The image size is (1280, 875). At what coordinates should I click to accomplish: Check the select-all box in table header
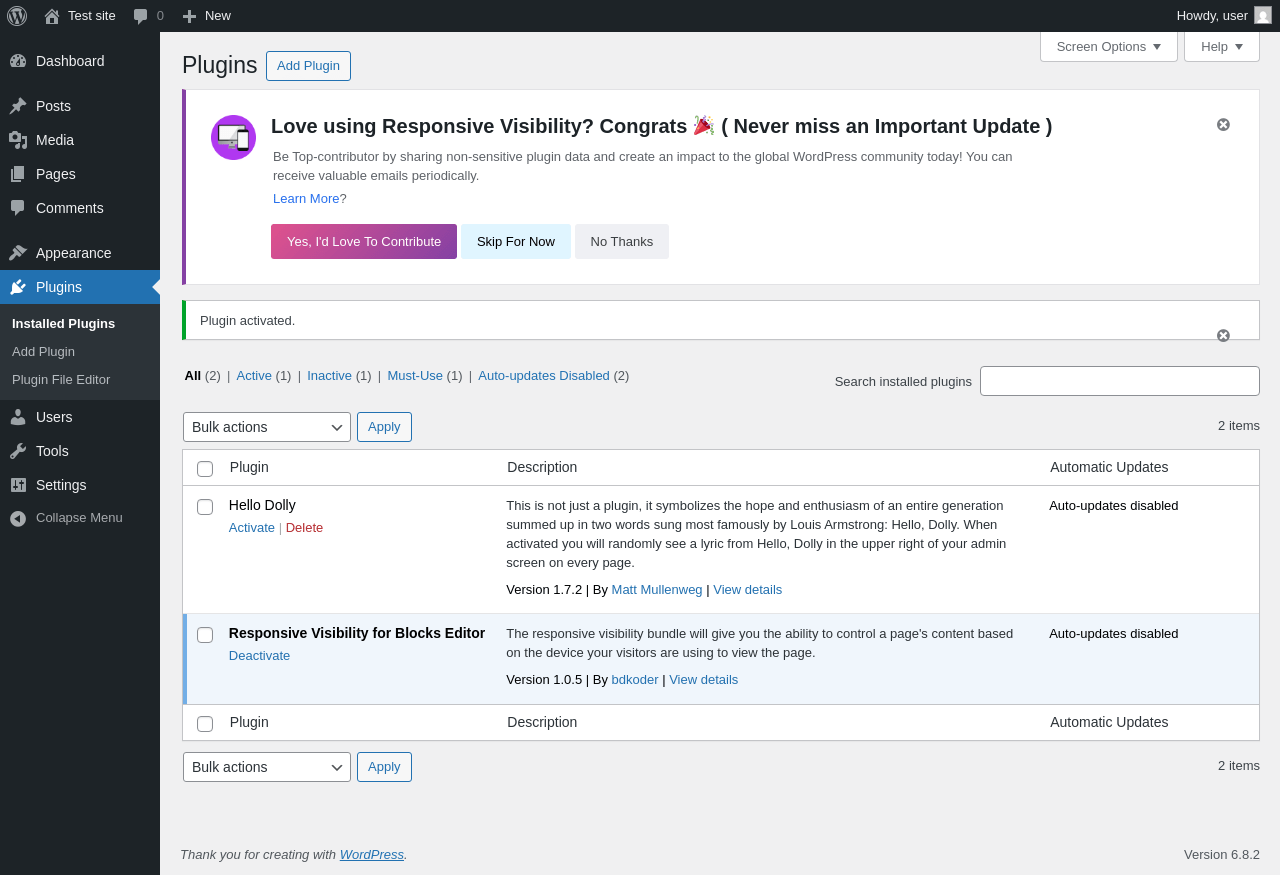(x=205, y=469)
